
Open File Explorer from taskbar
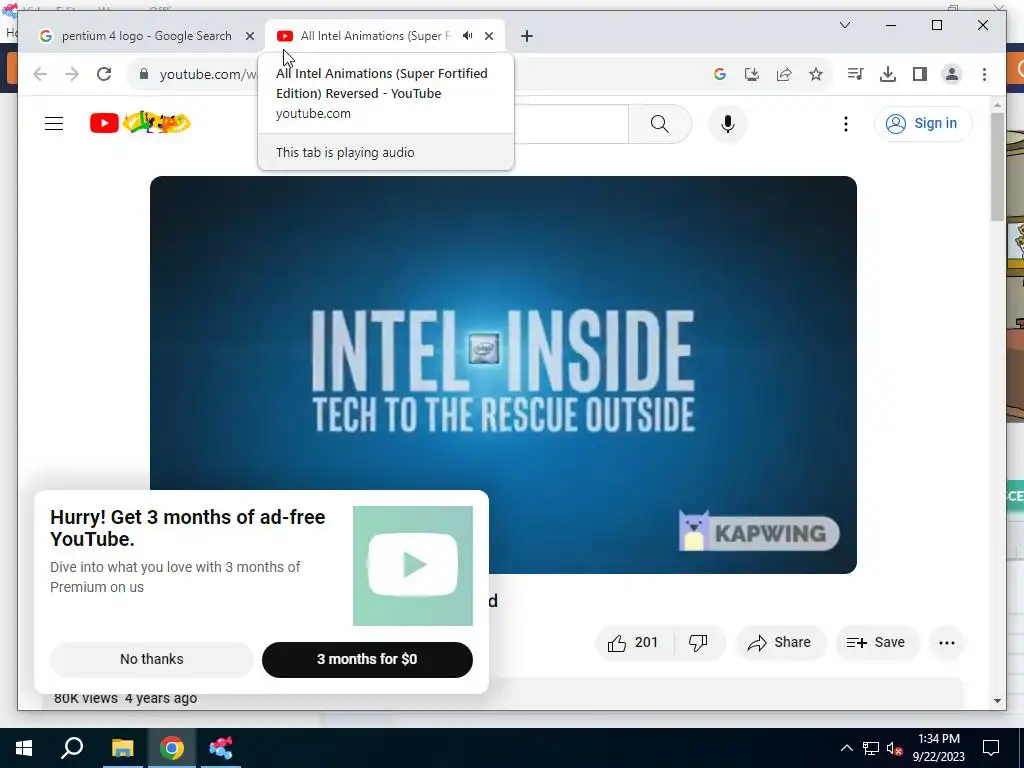[x=122, y=748]
